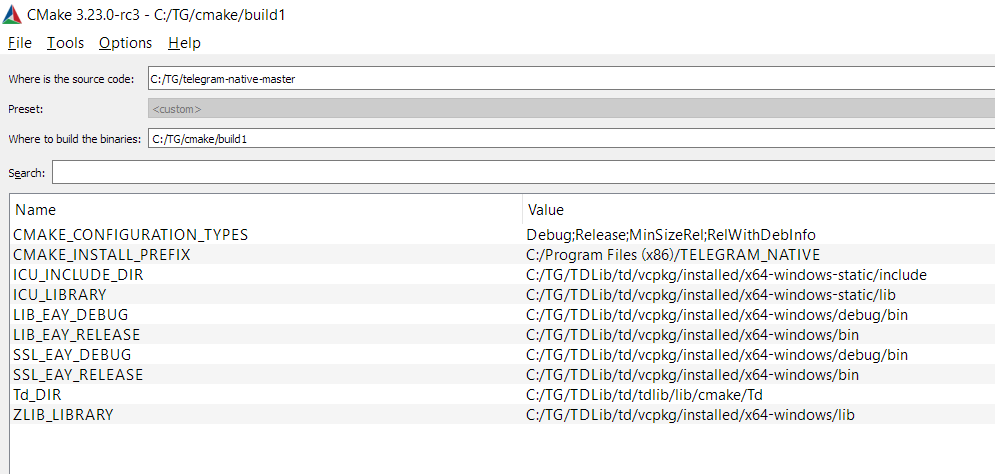The width and height of the screenshot is (995, 474).
Task: Open the File menu
Action: pos(20,43)
